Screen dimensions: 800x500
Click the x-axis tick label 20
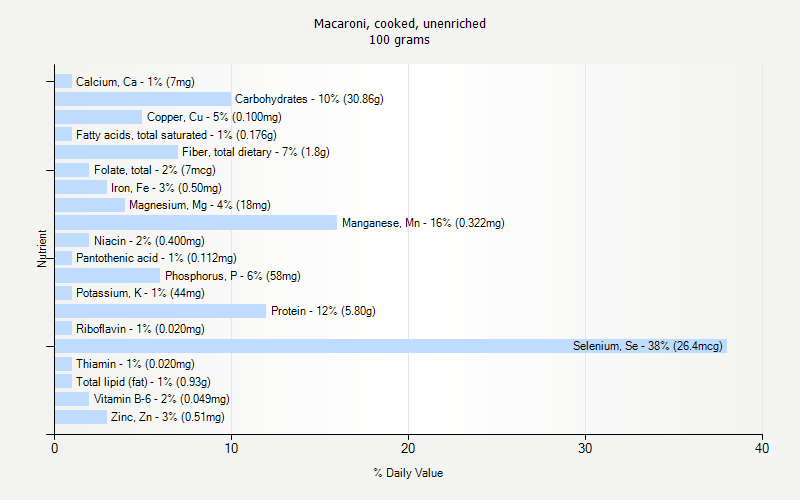pos(408,448)
